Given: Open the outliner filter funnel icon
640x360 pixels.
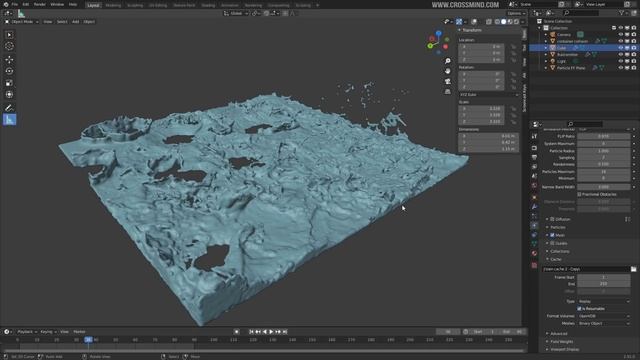Looking at the screenshot, I should point(622,13).
